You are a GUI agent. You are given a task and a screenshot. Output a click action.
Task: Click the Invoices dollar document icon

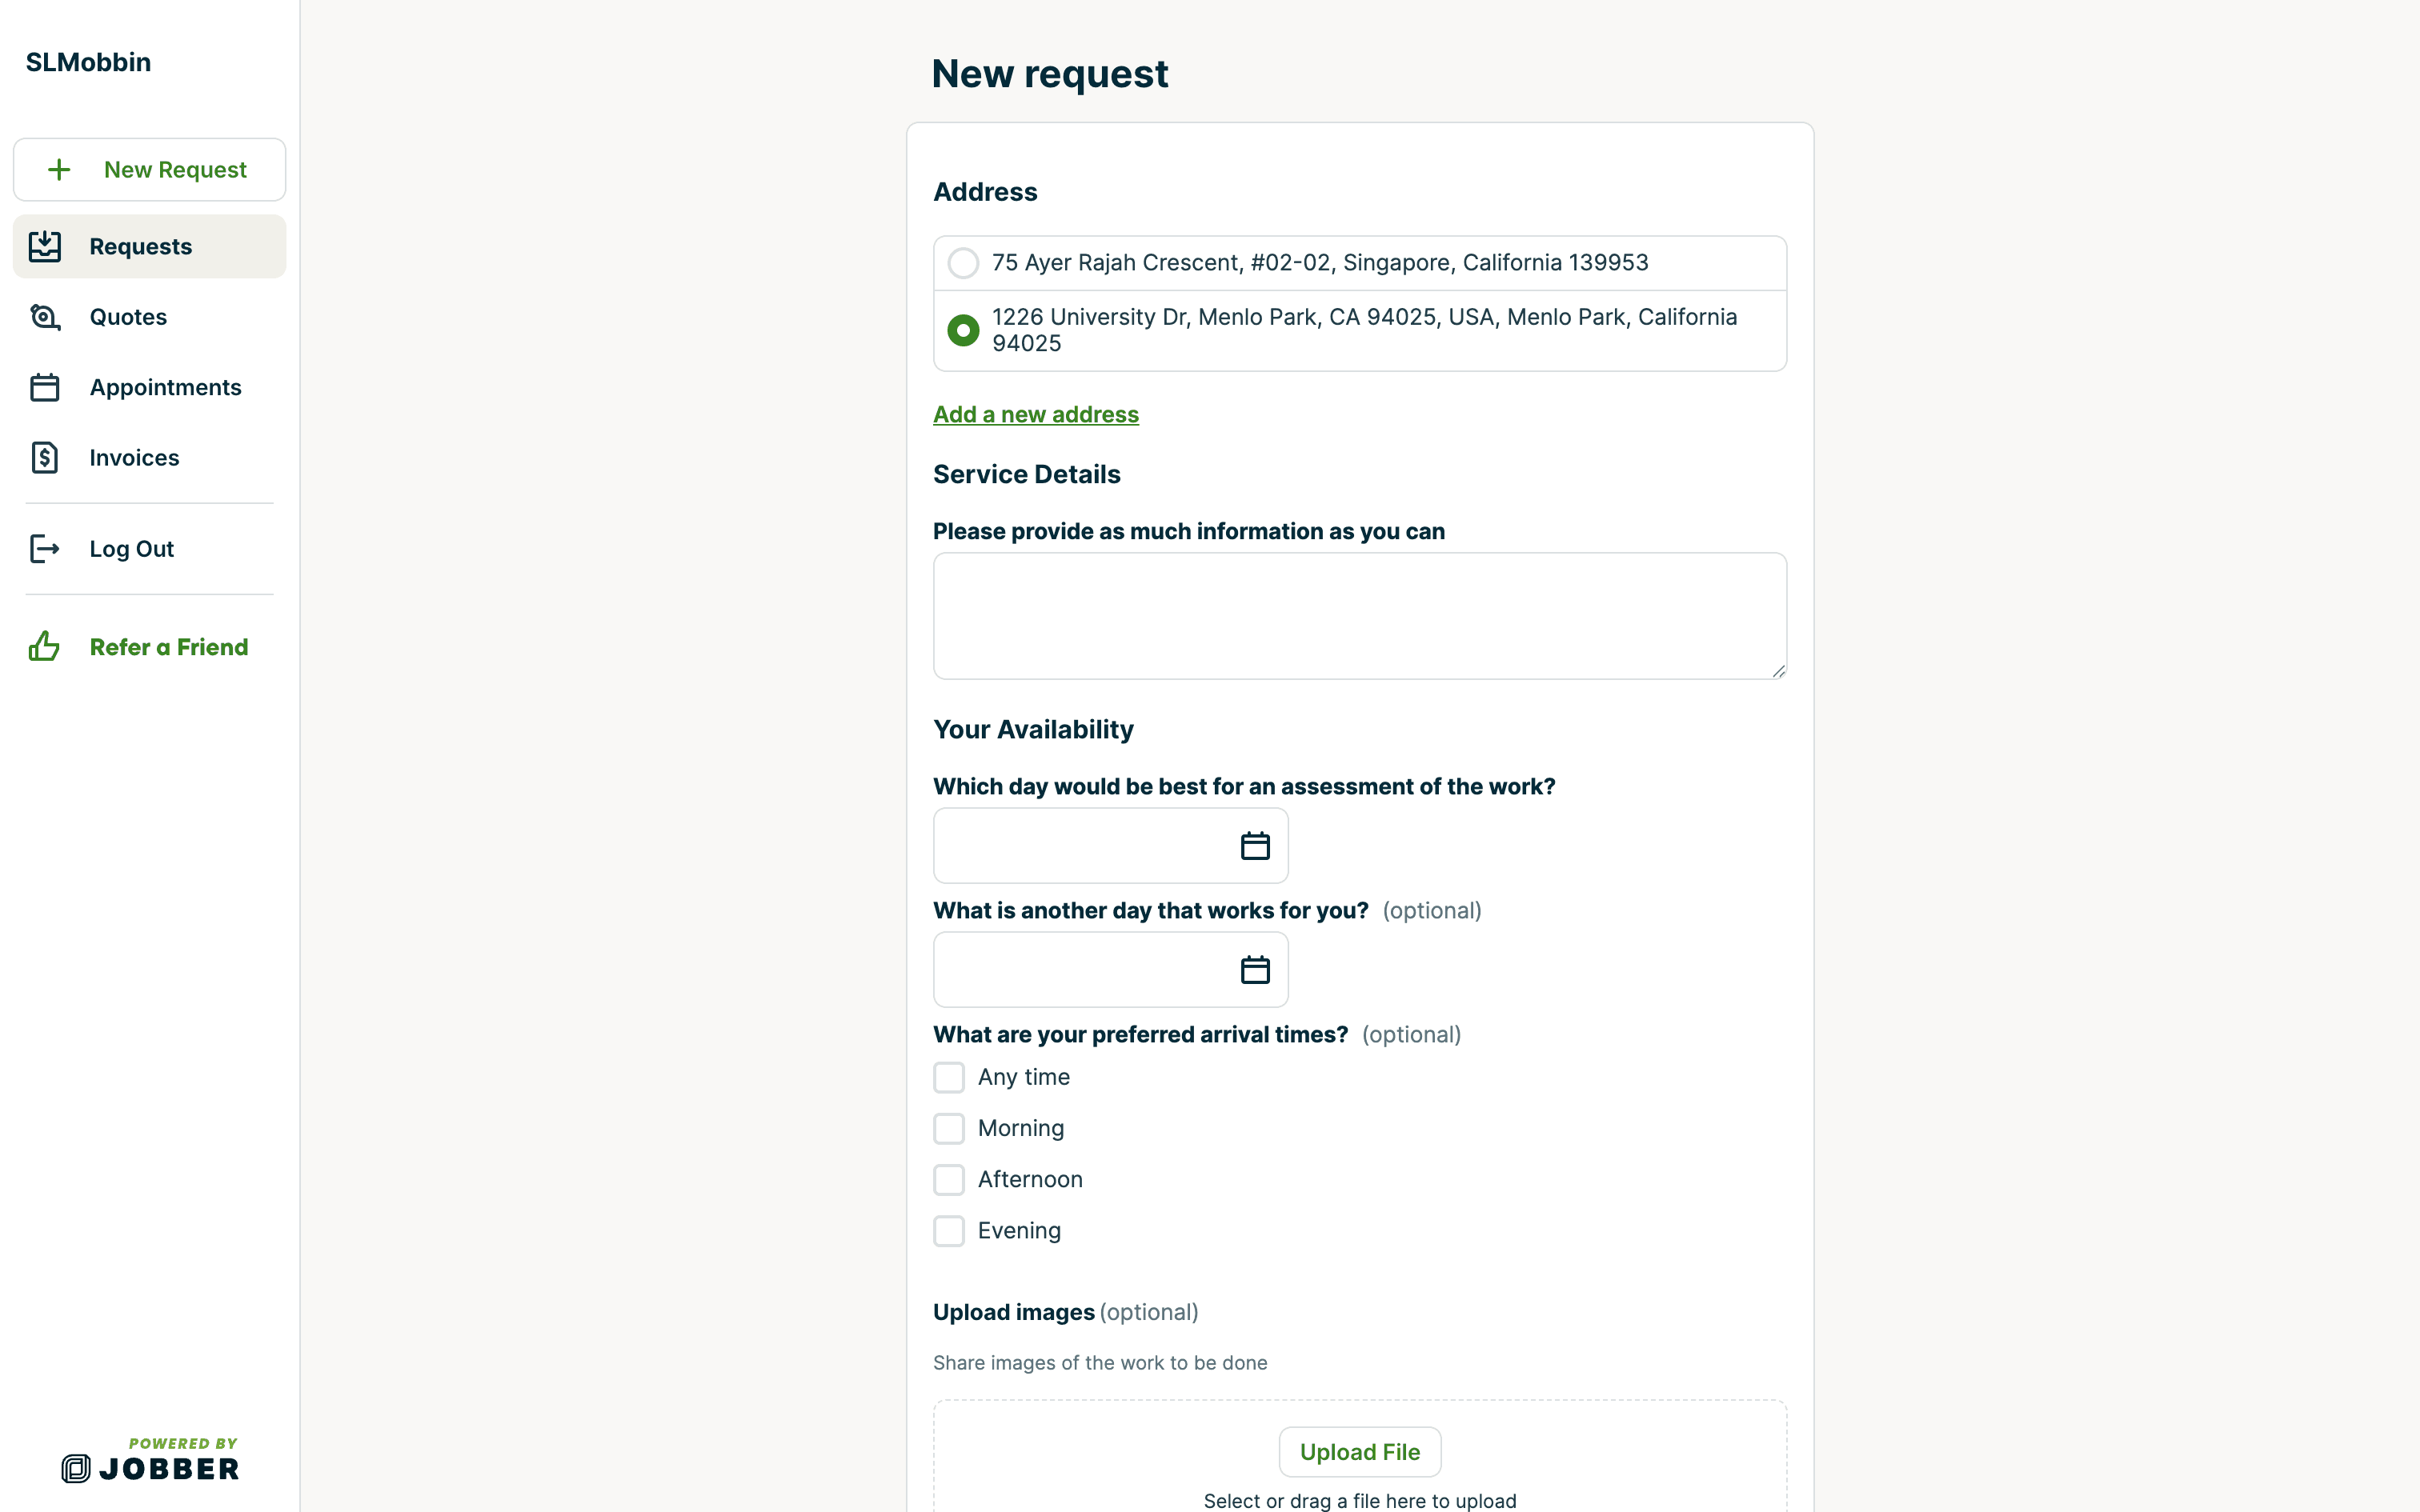pos(45,458)
